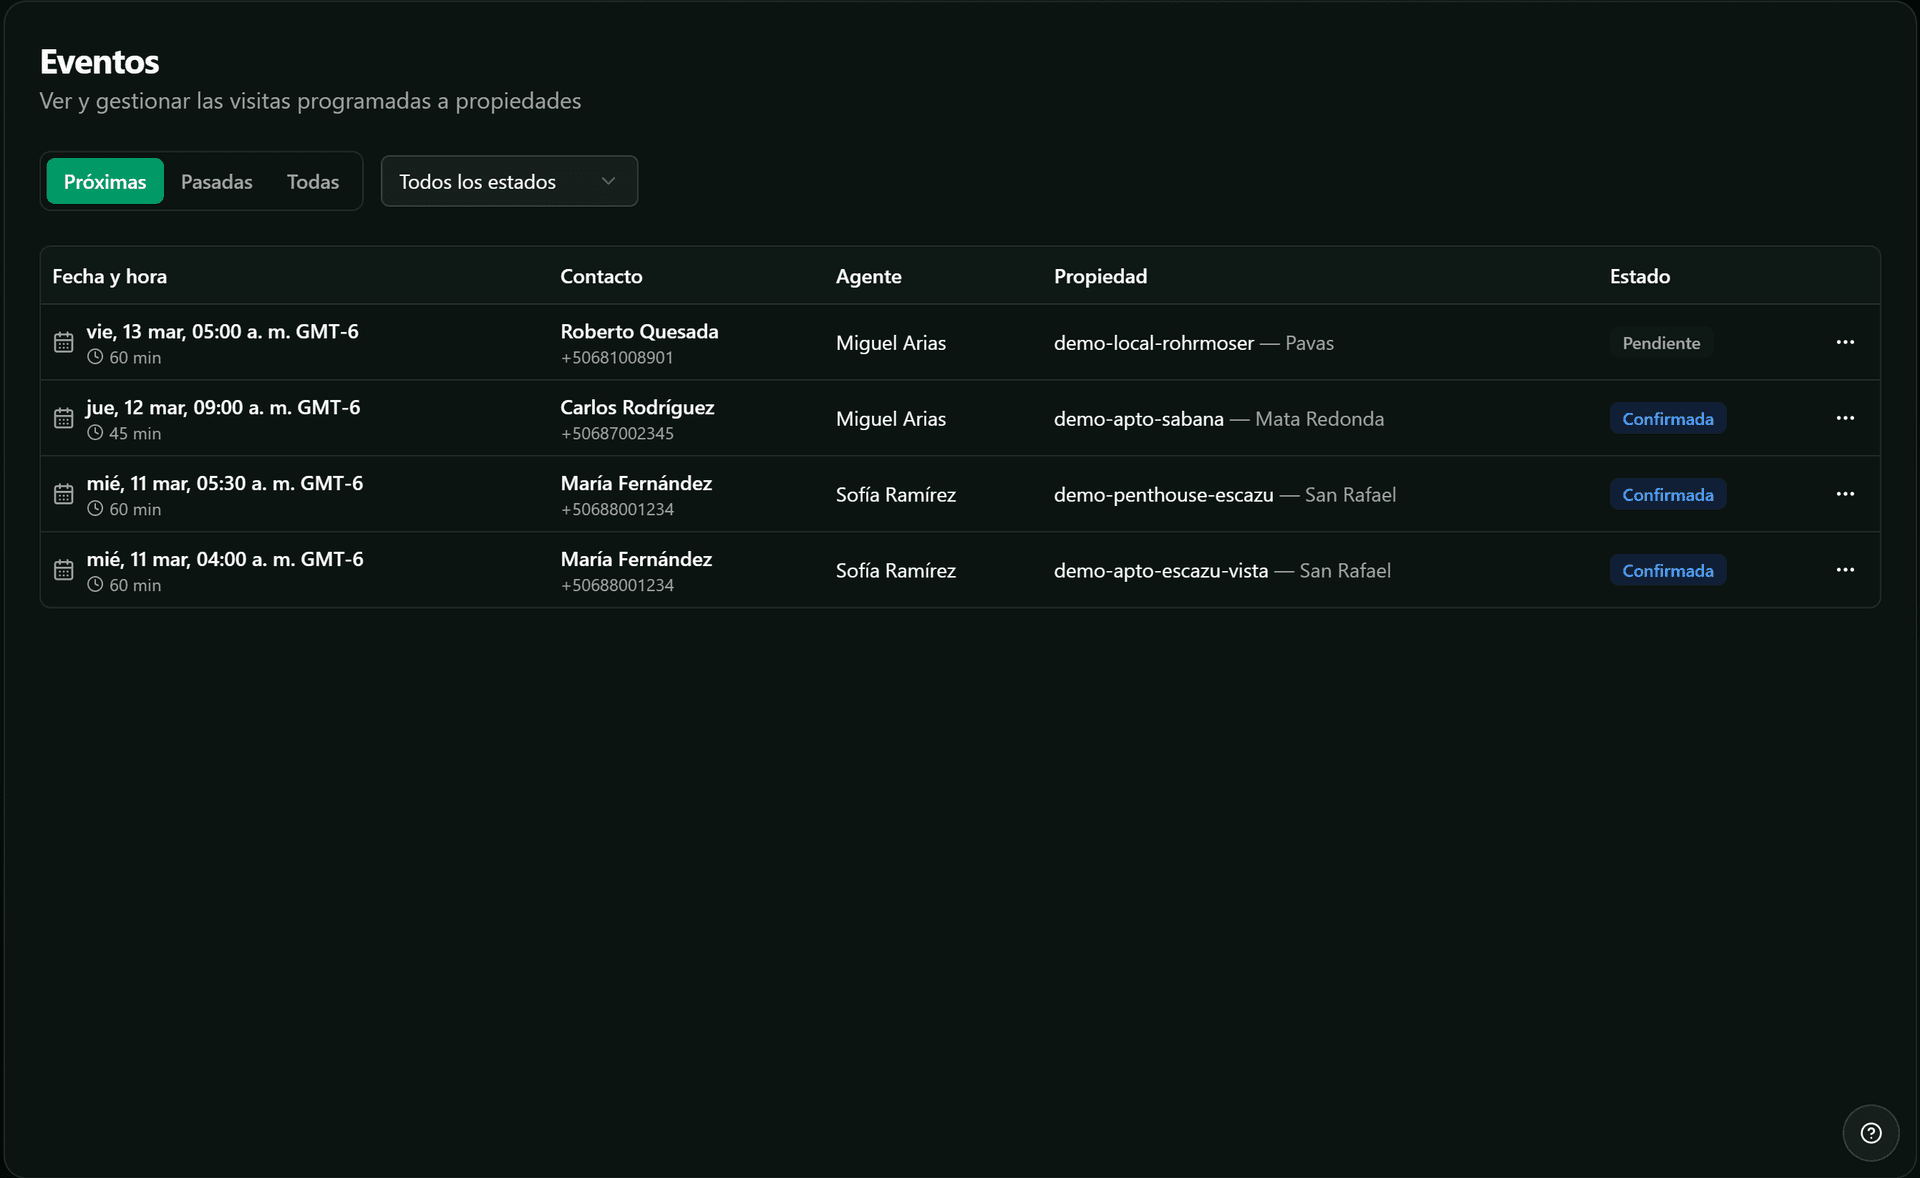This screenshot has height=1178, width=1920.
Task: Click the Pendiente status badge
Action: point(1660,343)
